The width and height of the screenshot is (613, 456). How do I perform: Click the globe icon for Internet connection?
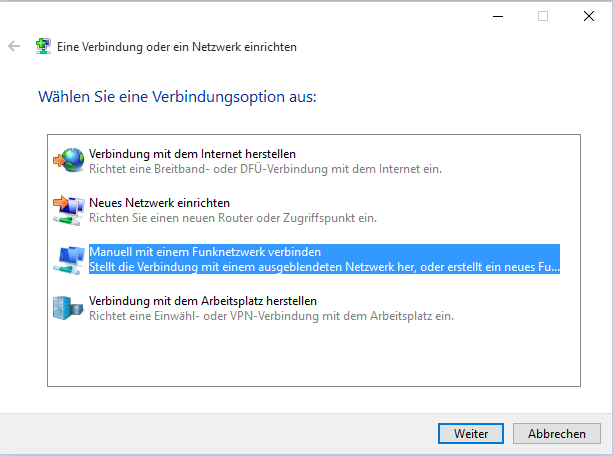(69, 160)
